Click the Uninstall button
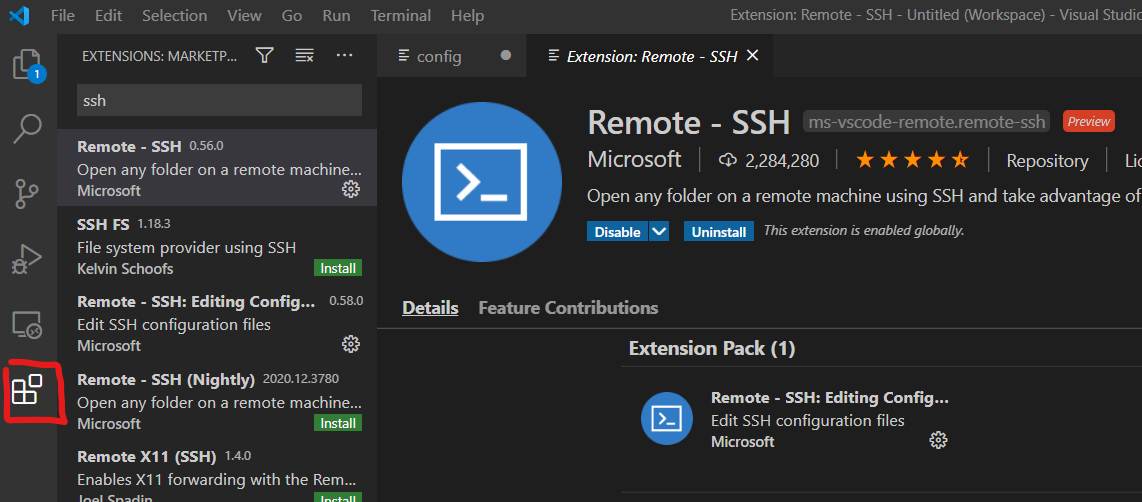This screenshot has width=1142, height=502. click(719, 232)
